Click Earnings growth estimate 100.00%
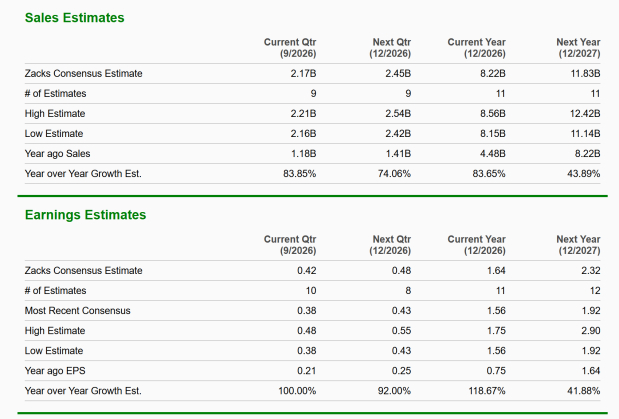The width and height of the screenshot is (619, 419). pos(297,391)
